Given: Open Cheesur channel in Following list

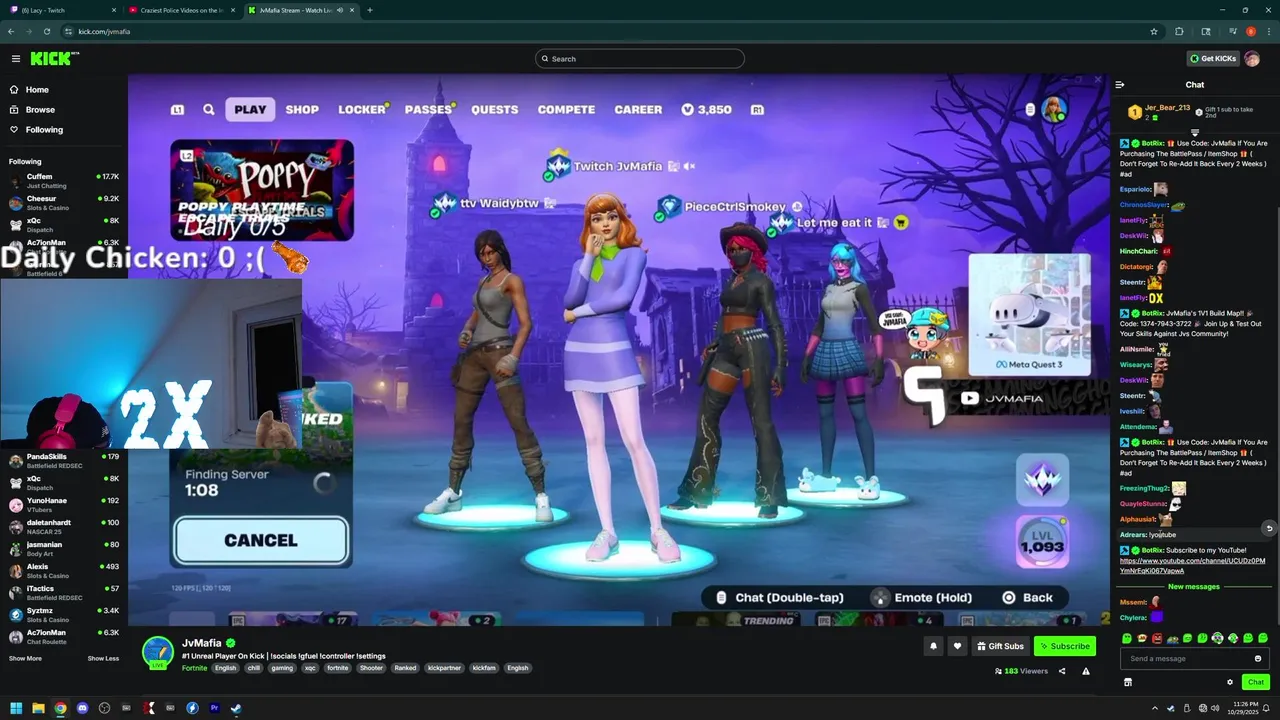Looking at the screenshot, I should pyautogui.click(x=63, y=202).
